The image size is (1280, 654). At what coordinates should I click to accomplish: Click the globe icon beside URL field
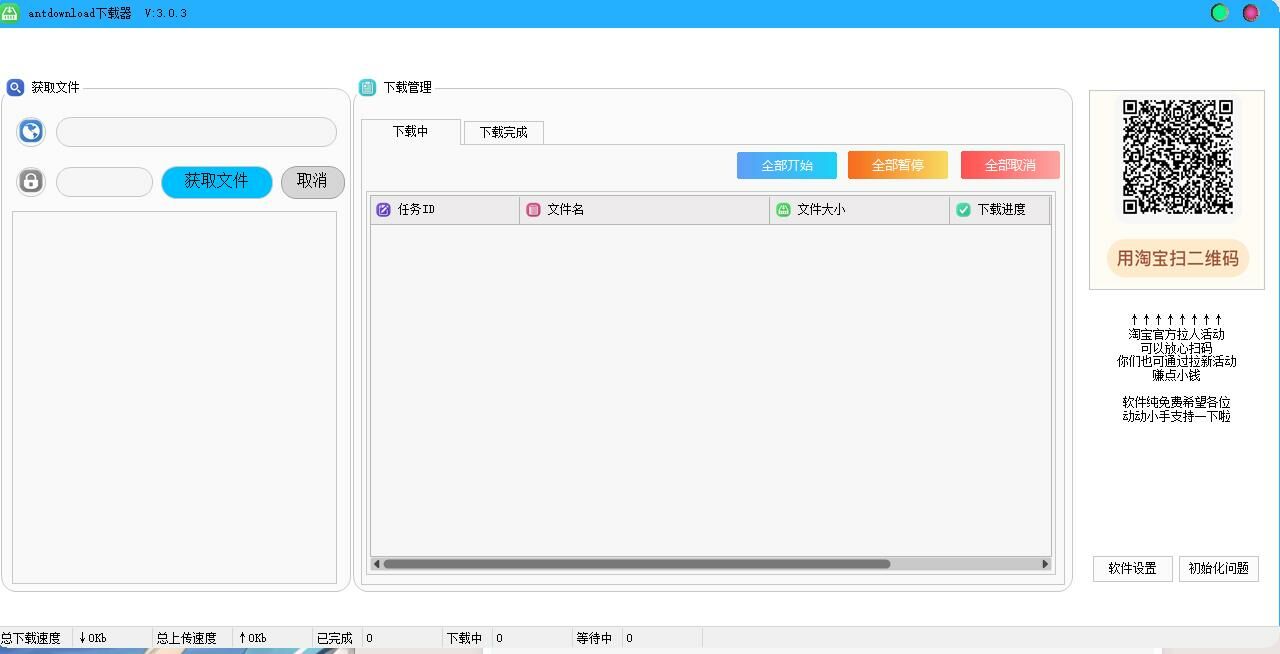[31, 132]
